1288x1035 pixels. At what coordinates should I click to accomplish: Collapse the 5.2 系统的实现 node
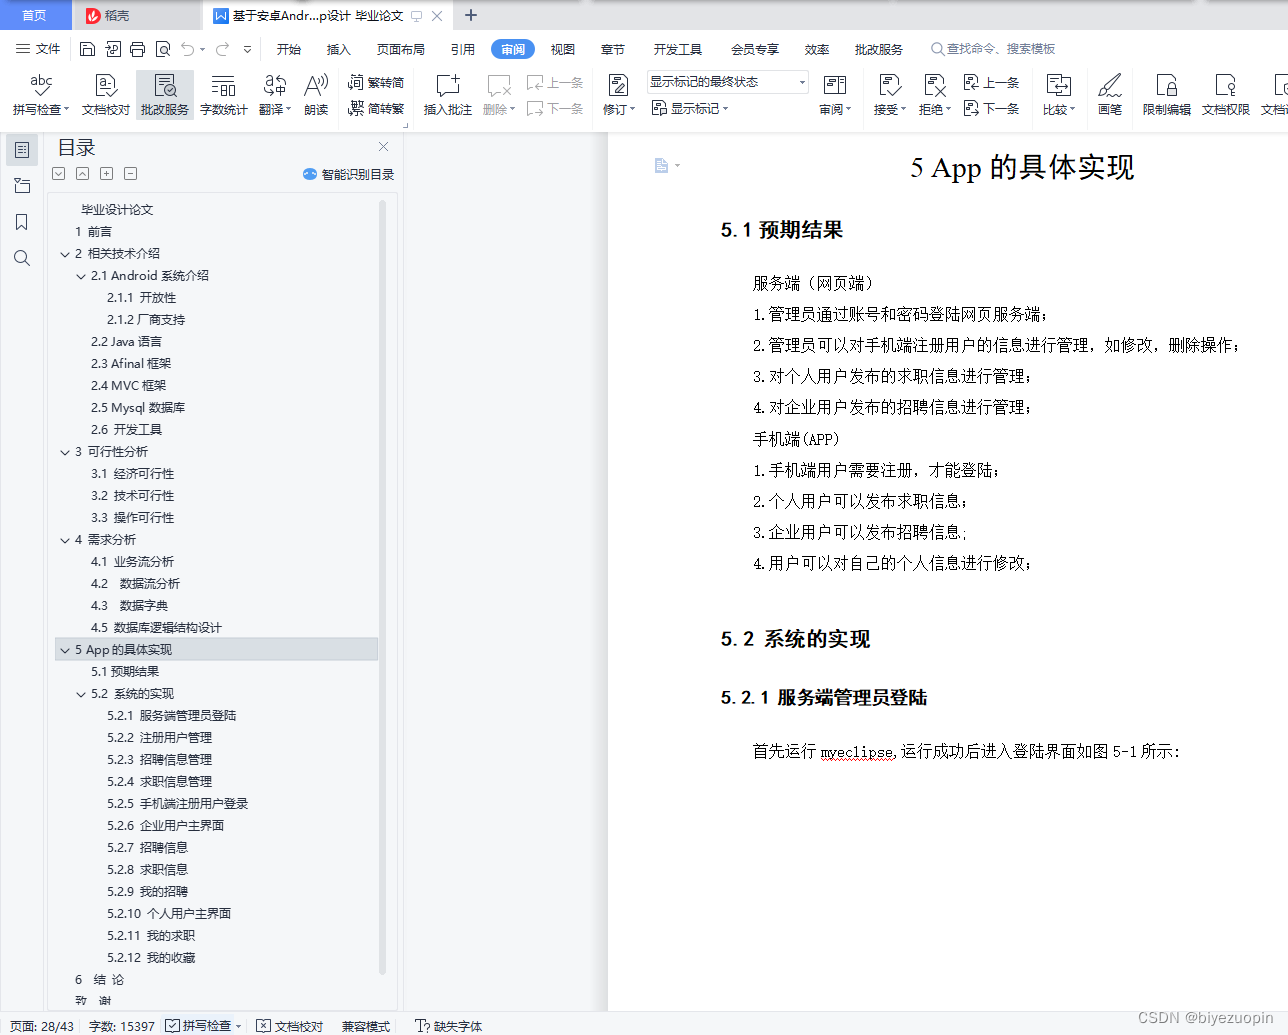point(81,694)
